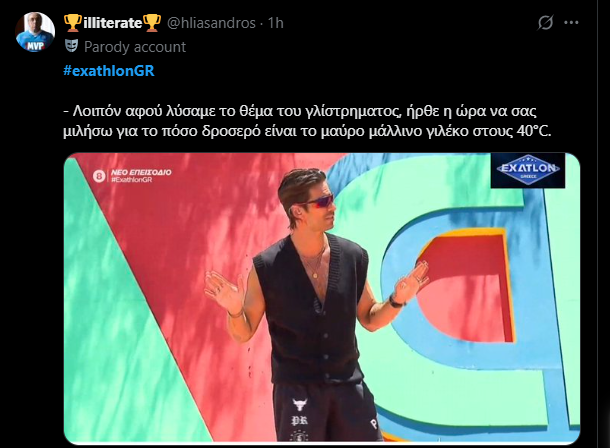Click the channel 8 circle logo in image
Image resolution: width=610 pixels, height=448 pixels.
click(x=99, y=176)
